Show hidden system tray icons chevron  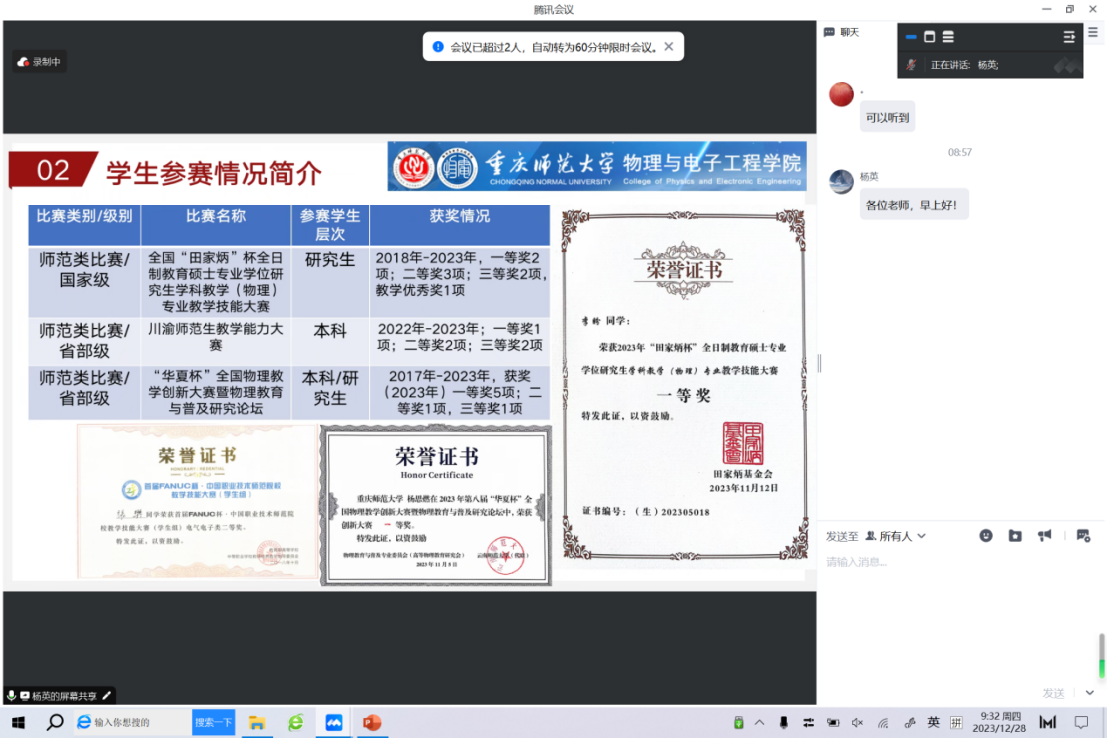click(760, 722)
